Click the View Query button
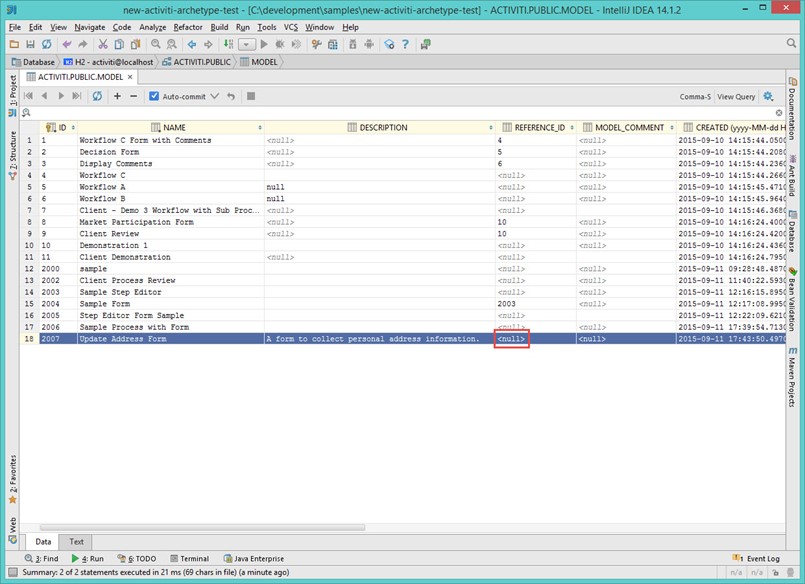The image size is (805, 584). (737, 96)
